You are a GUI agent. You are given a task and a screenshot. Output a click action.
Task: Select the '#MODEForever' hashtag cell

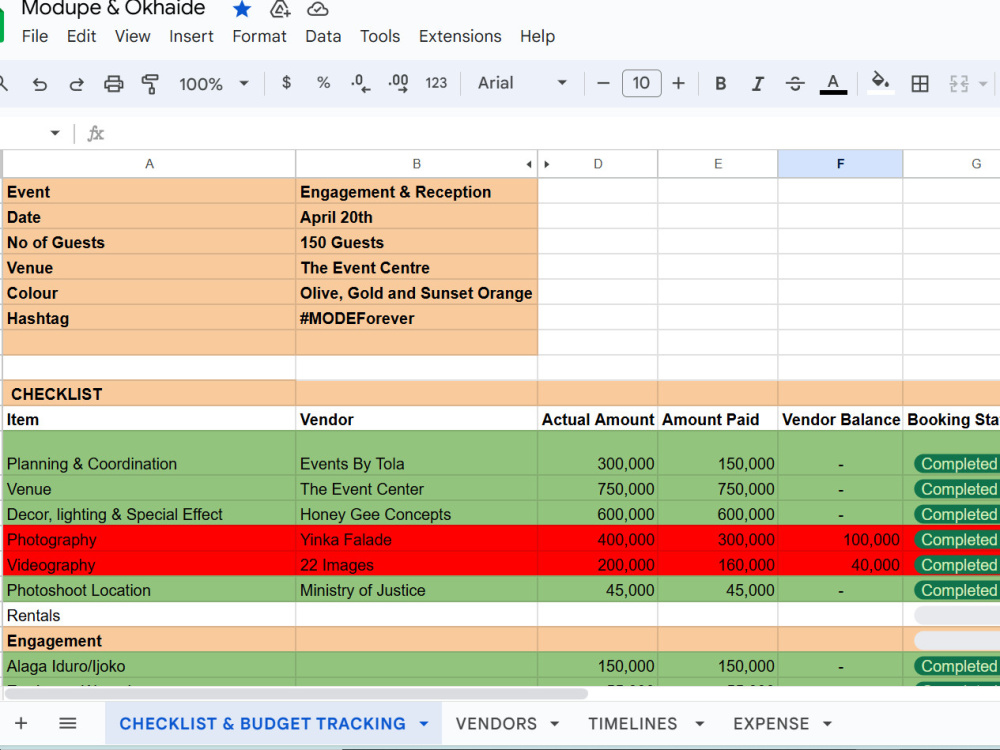(416, 318)
